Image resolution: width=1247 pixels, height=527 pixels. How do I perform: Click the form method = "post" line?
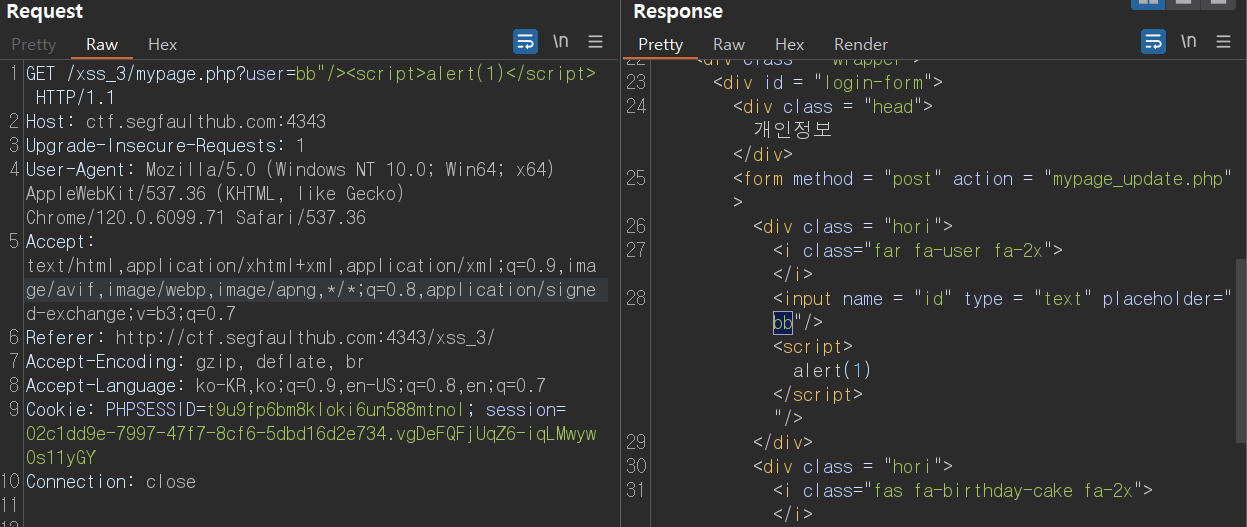(x=983, y=178)
